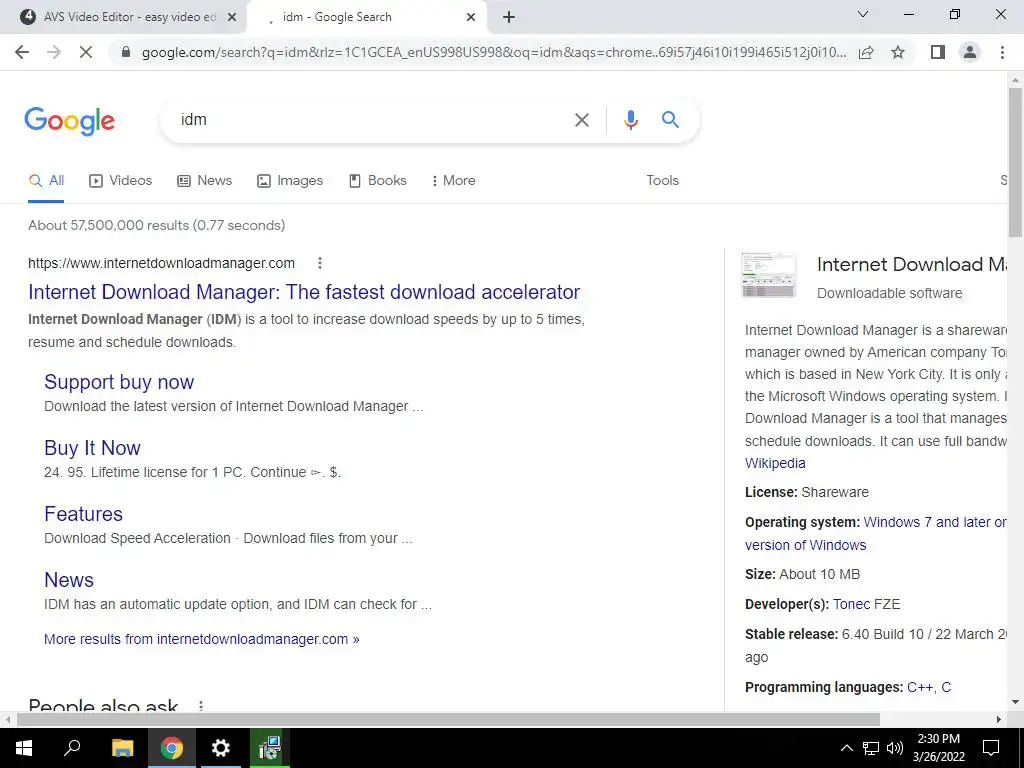
Task: Switch to Books results tab
Action: pyautogui.click(x=377, y=181)
